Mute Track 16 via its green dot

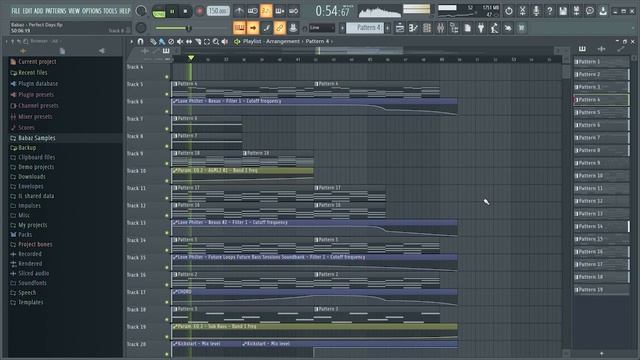[x=167, y=285]
